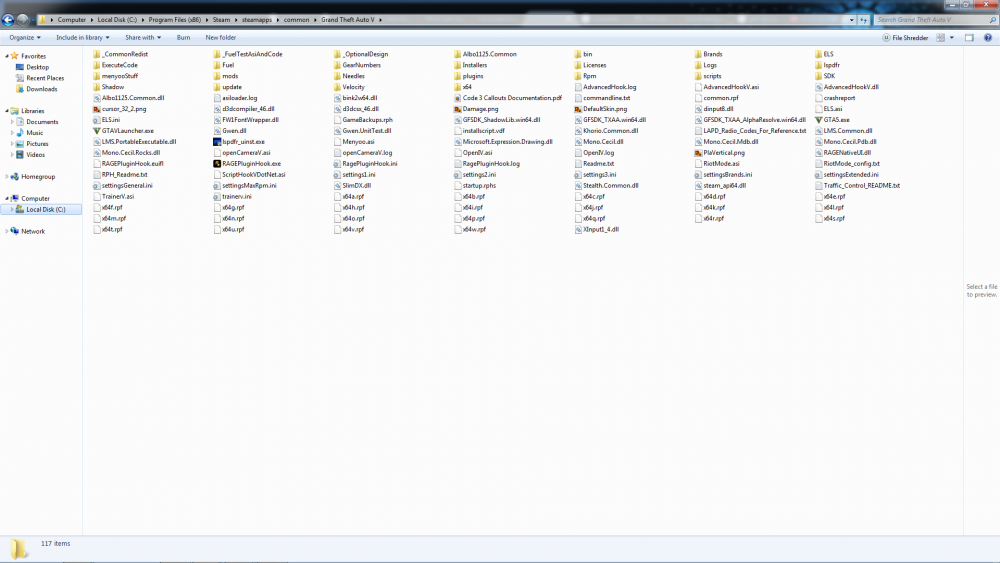
Task: Expand the Network tree node
Action: pyautogui.click(x=7, y=231)
